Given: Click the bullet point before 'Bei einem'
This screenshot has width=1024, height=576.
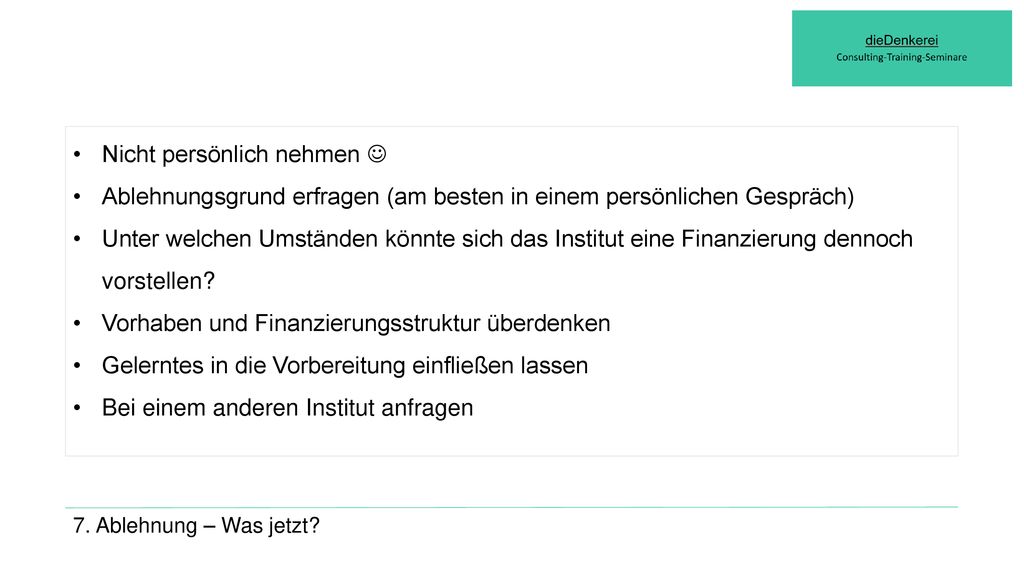Looking at the screenshot, I should [x=77, y=408].
